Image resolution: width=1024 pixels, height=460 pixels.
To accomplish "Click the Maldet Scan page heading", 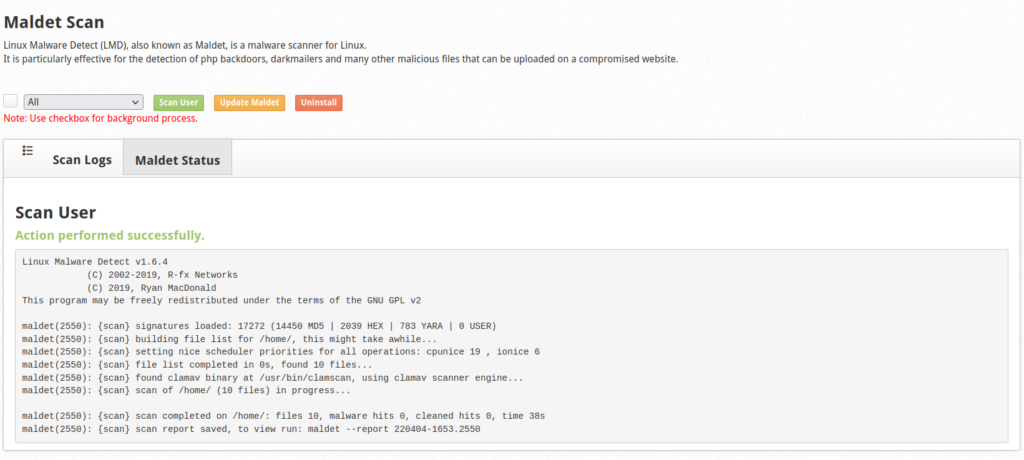I will 54,20.
